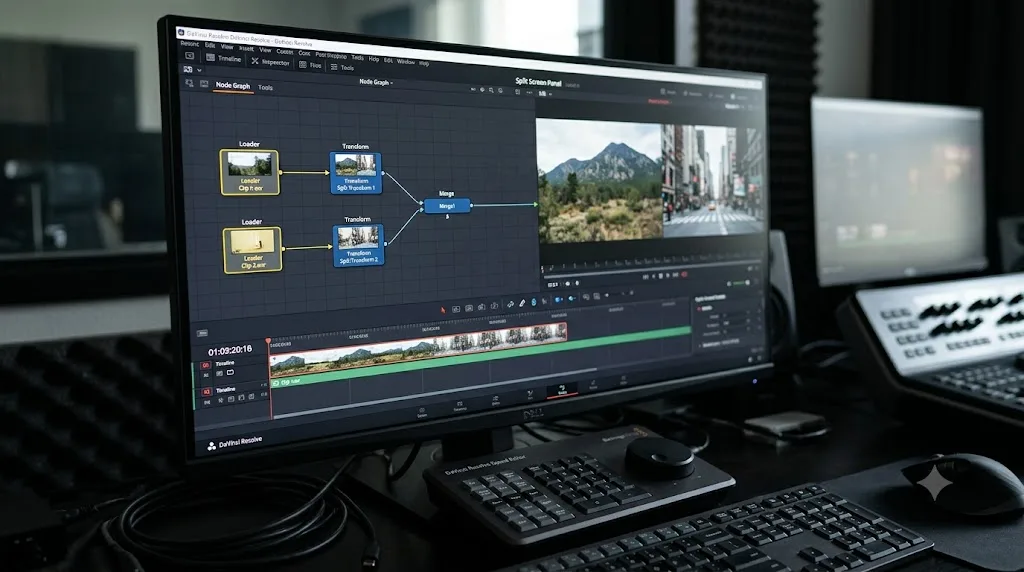
Task: Open the Edit menu in the menu bar
Action: point(210,45)
